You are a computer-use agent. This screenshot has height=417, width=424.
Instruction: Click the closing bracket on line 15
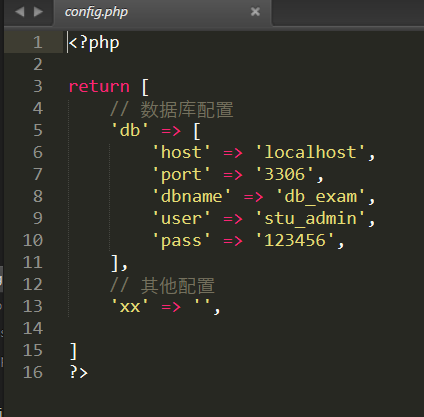(74, 351)
